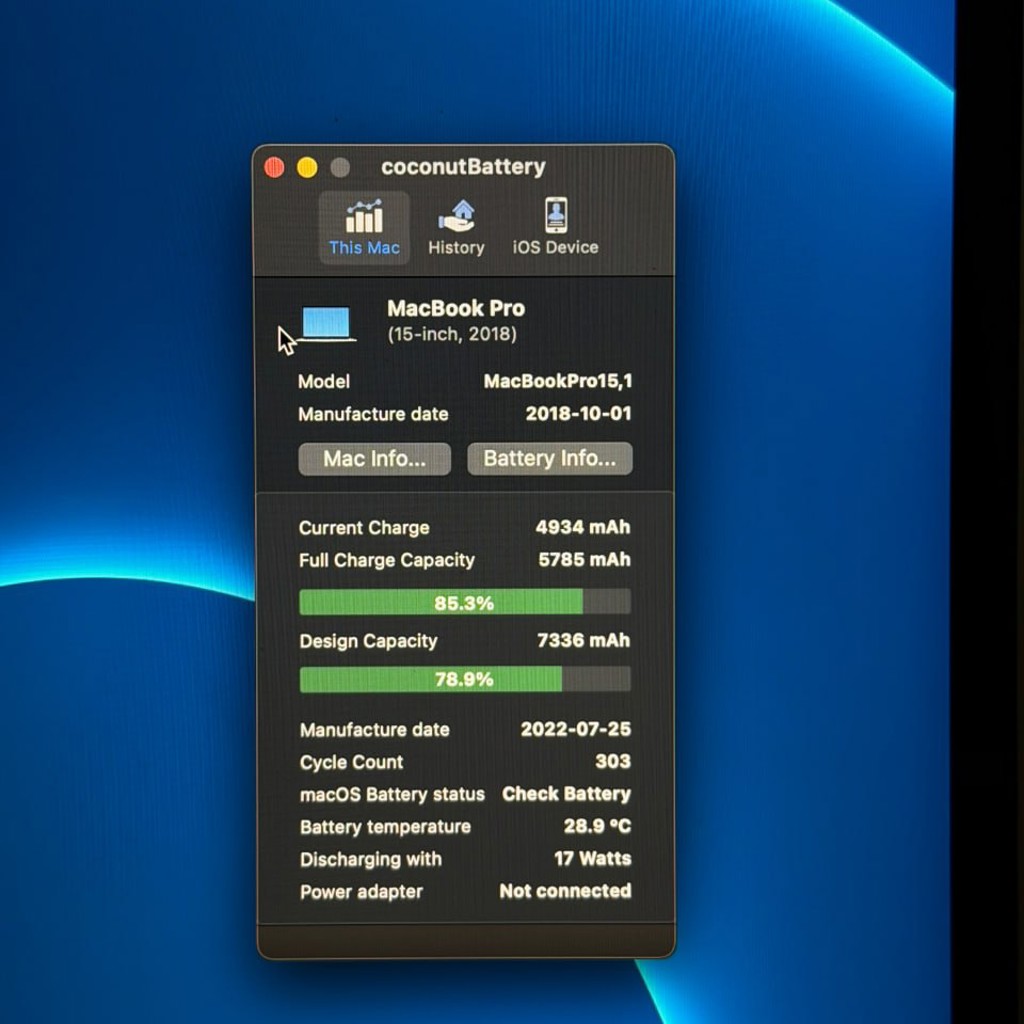This screenshot has width=1024, height=1024.
Task: Open the Mac Info... button
Action: (x=374, y=458)
